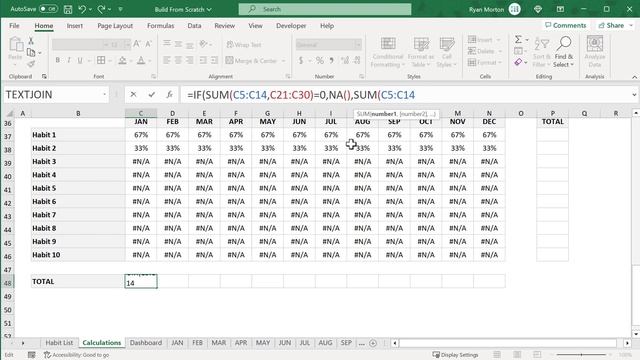
Task: Toggle Italic formatting
Action: coord(69,60)
